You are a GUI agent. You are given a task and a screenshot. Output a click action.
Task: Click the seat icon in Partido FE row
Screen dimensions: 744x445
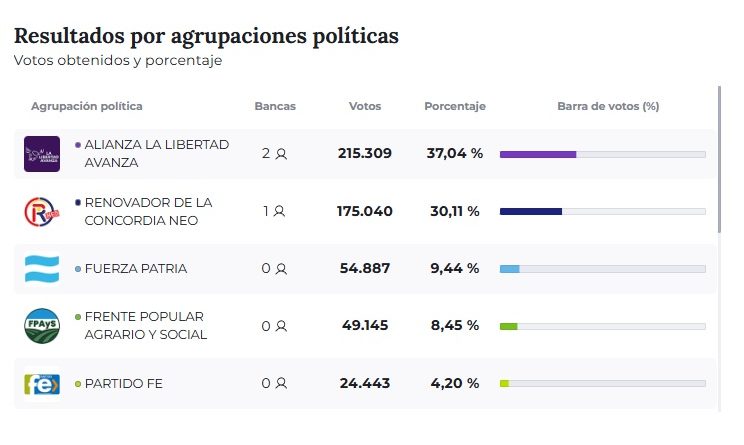(x=281, y=384)
